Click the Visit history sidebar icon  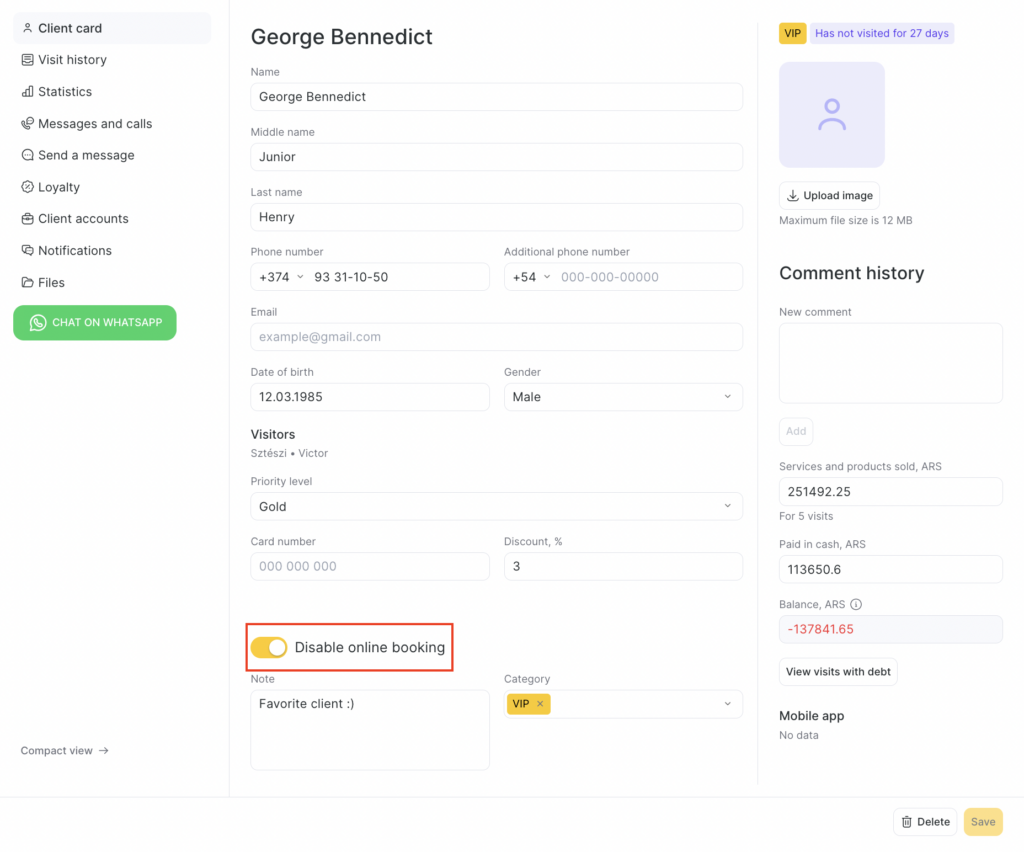[28, 60]
